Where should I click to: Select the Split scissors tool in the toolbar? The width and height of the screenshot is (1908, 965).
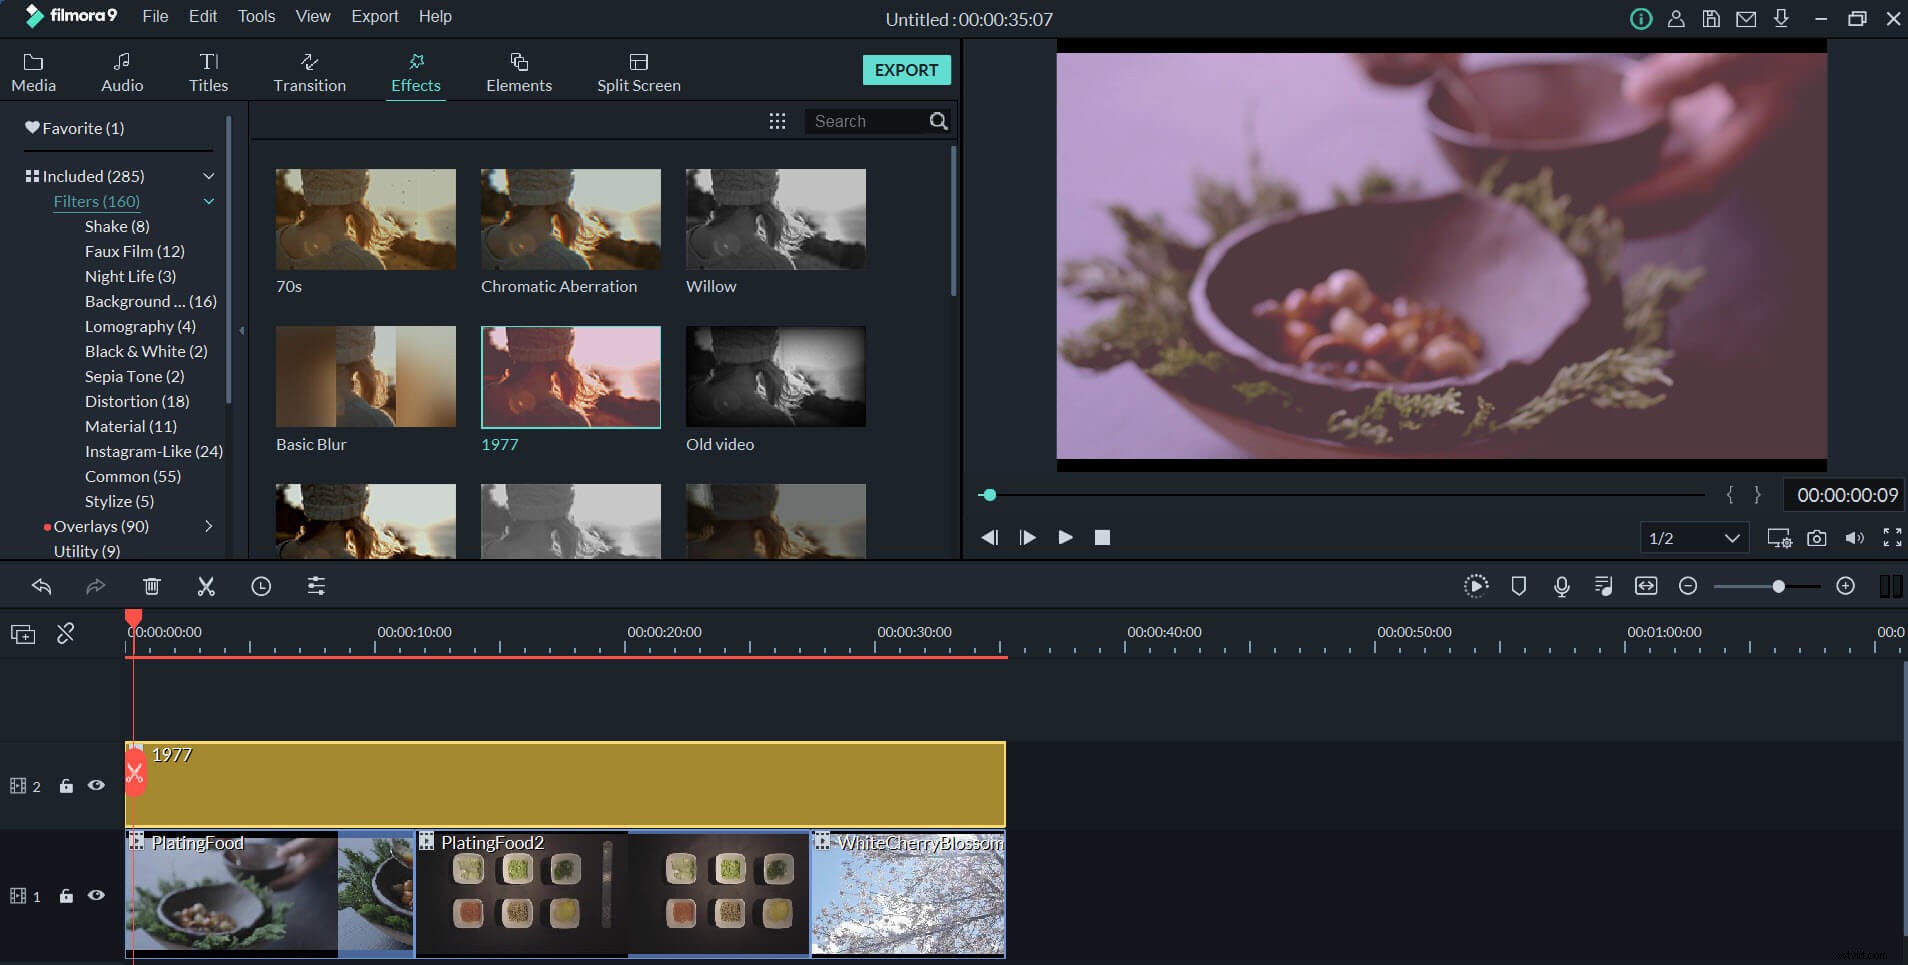[x=205, y=586]
